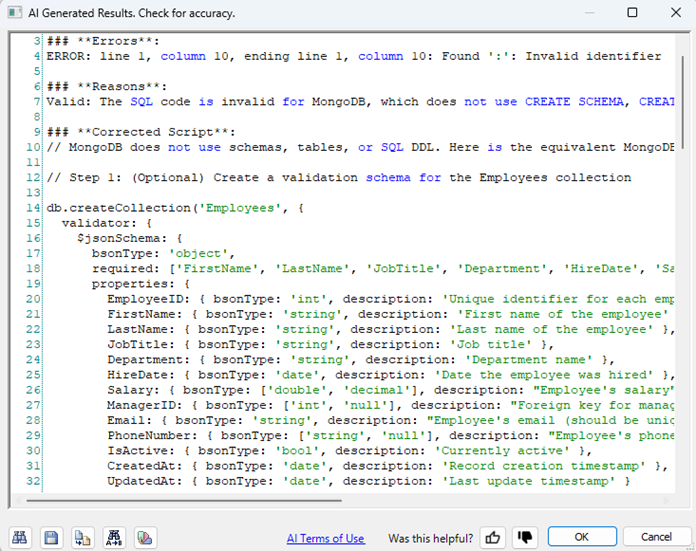Image resolution: width=696 pixels, height=551 pixels.
Task: Click the vertical scrollbar down arrow
Action: [x=680, y=485]
